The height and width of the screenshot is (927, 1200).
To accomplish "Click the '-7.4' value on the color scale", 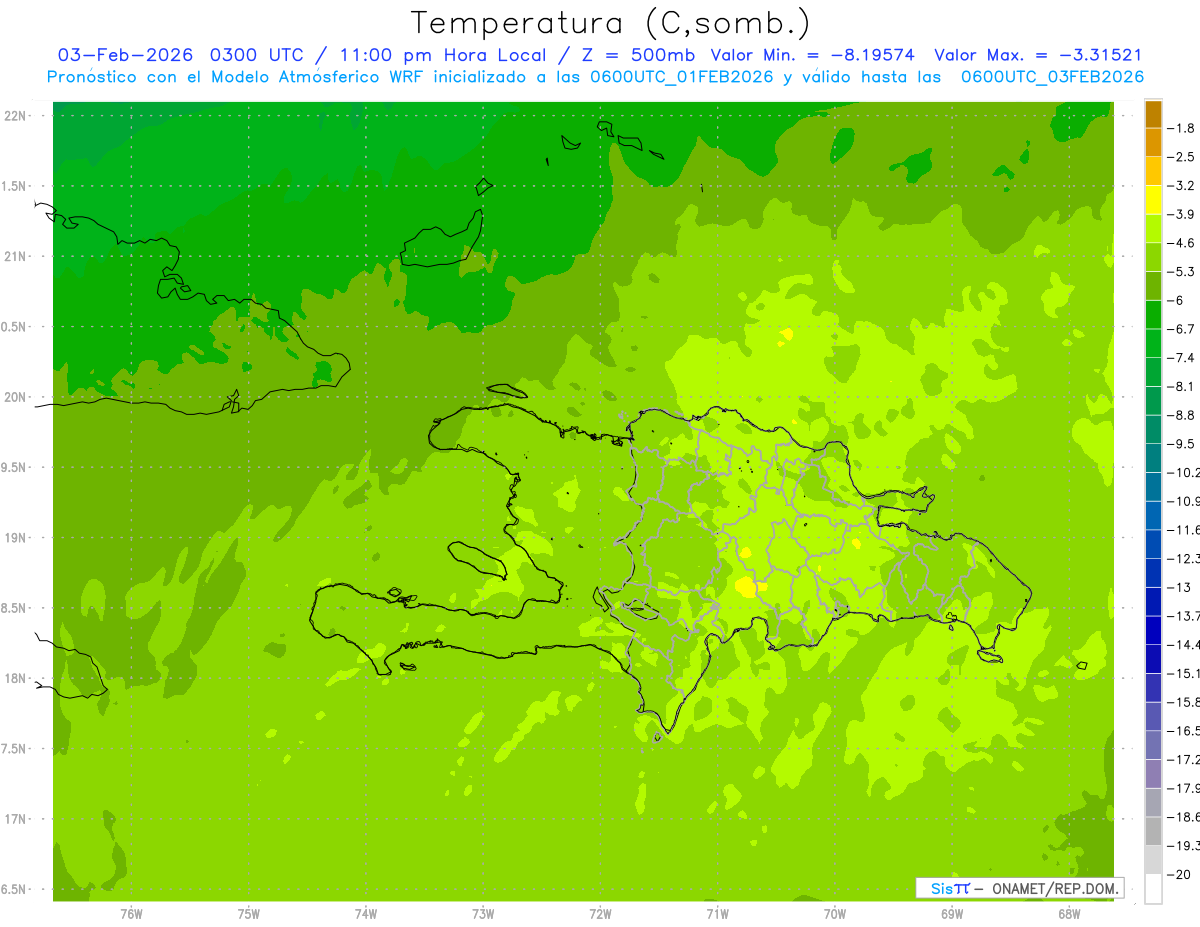I will click(x=1182, y=358).
